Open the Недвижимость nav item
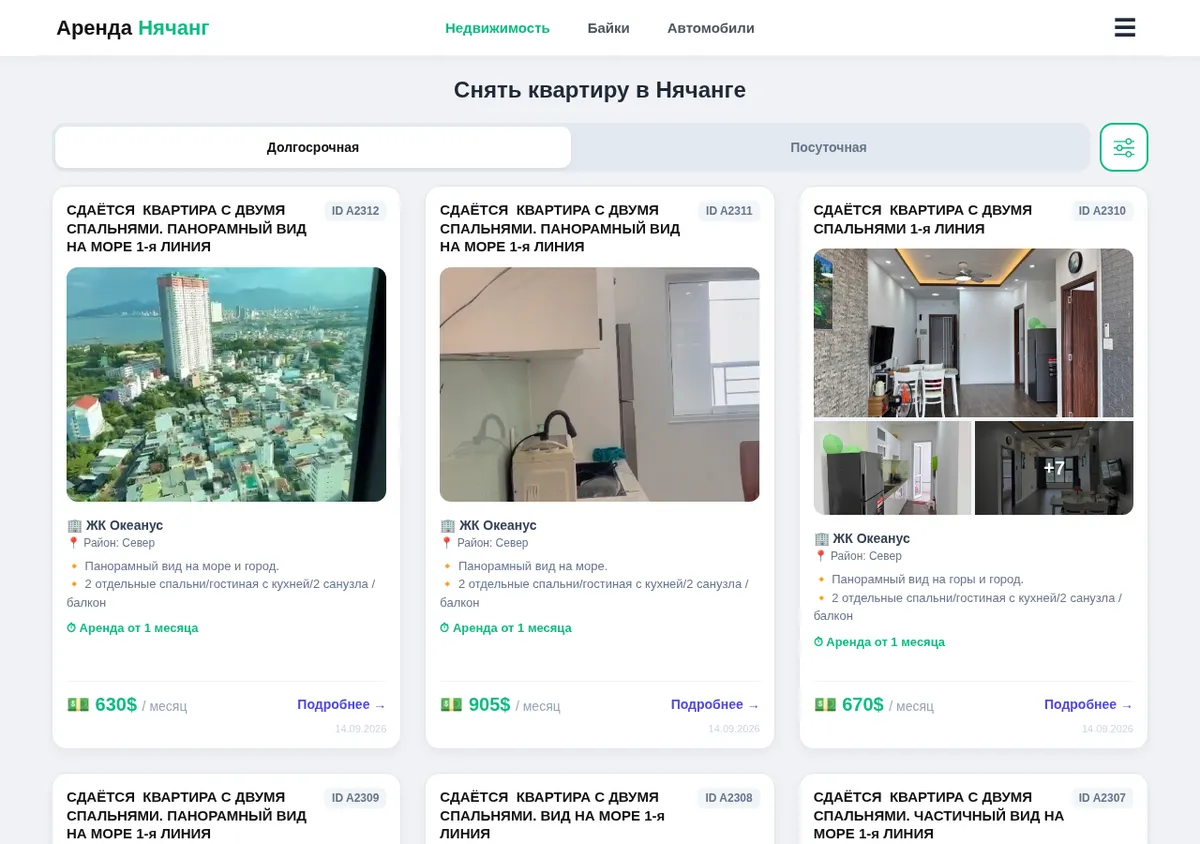This screenshot has height=844, width=1200. tap(497, 28)
